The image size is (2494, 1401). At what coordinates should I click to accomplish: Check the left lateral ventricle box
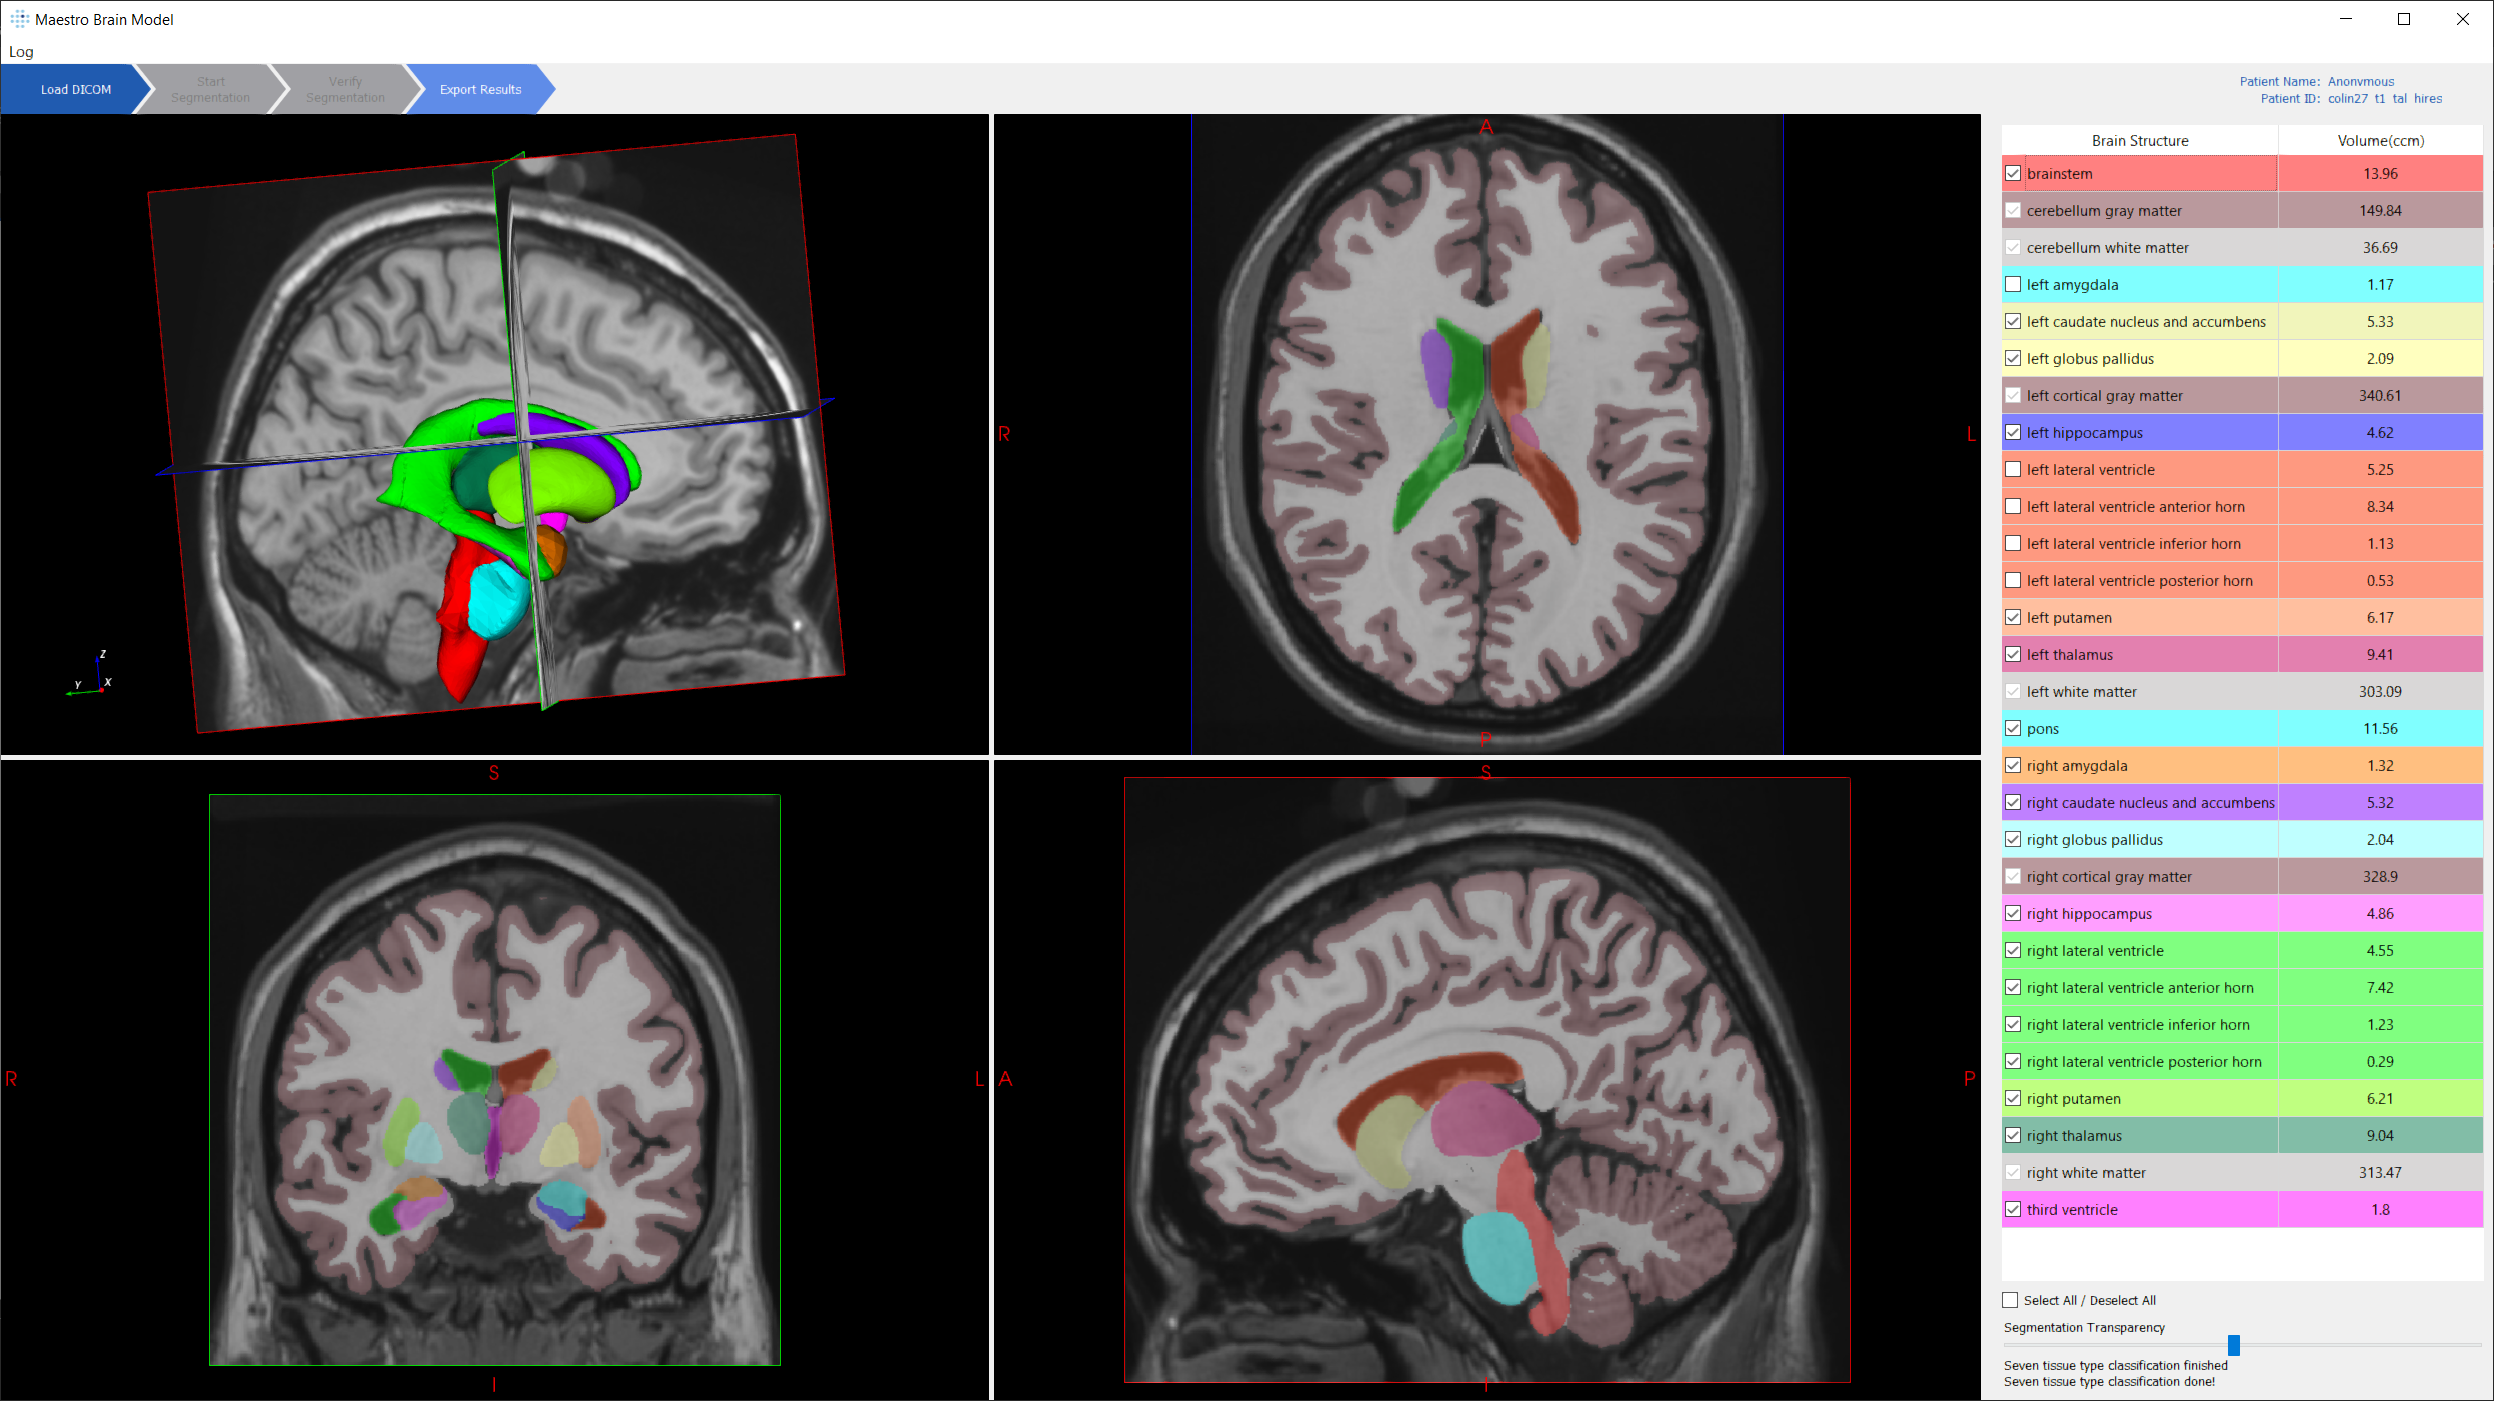pos(2013,470)
